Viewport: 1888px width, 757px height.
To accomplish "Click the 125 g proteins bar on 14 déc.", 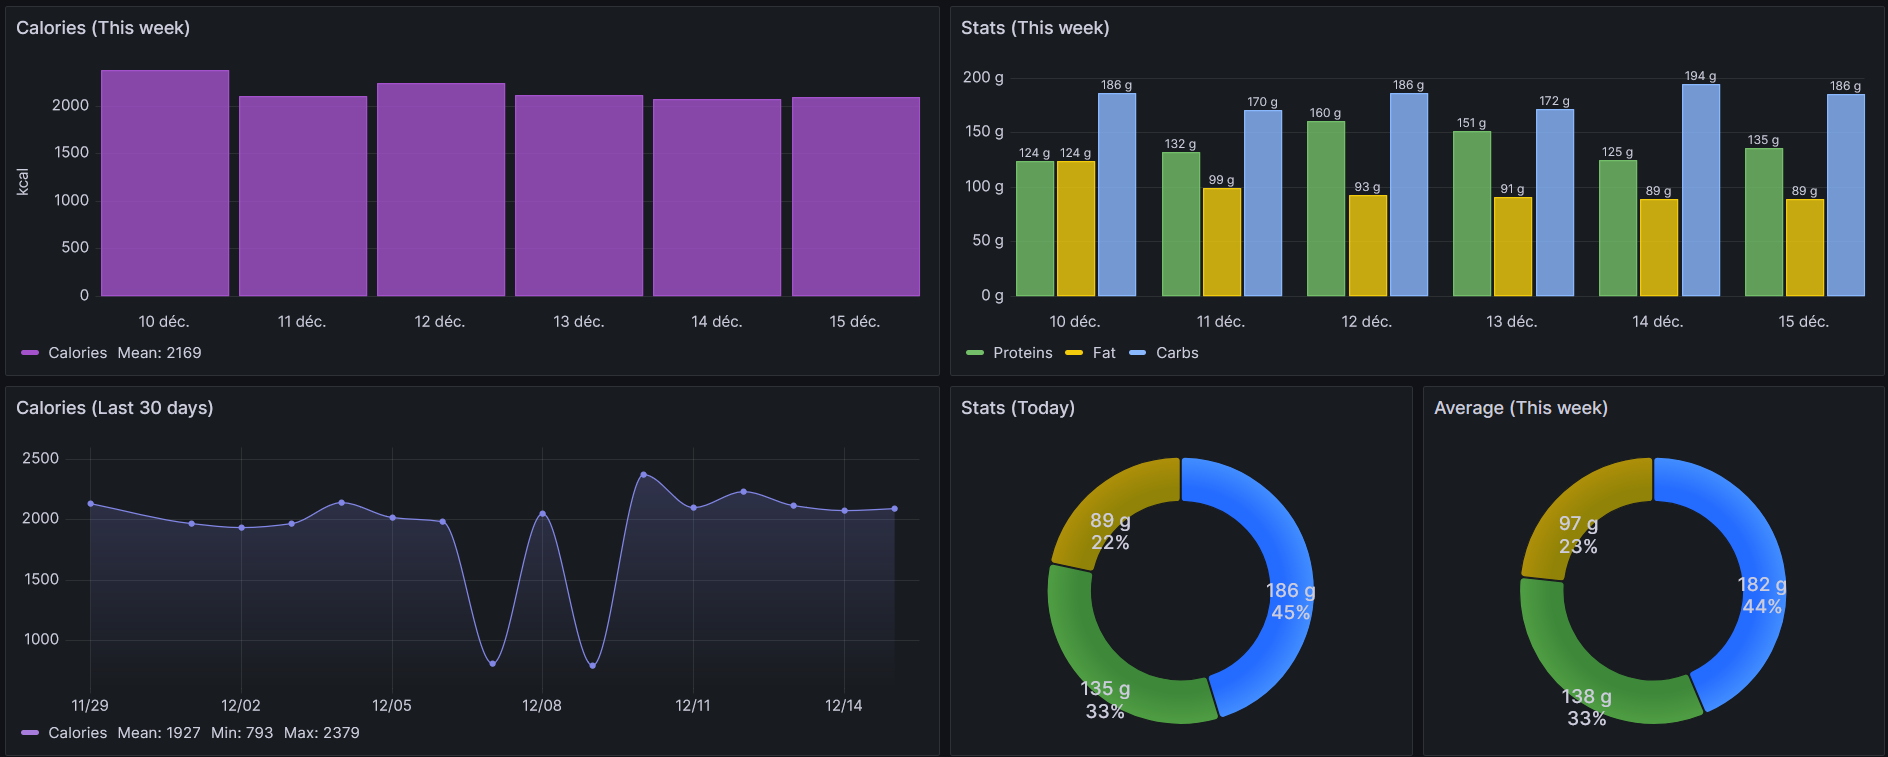I will click(1618, 228).
